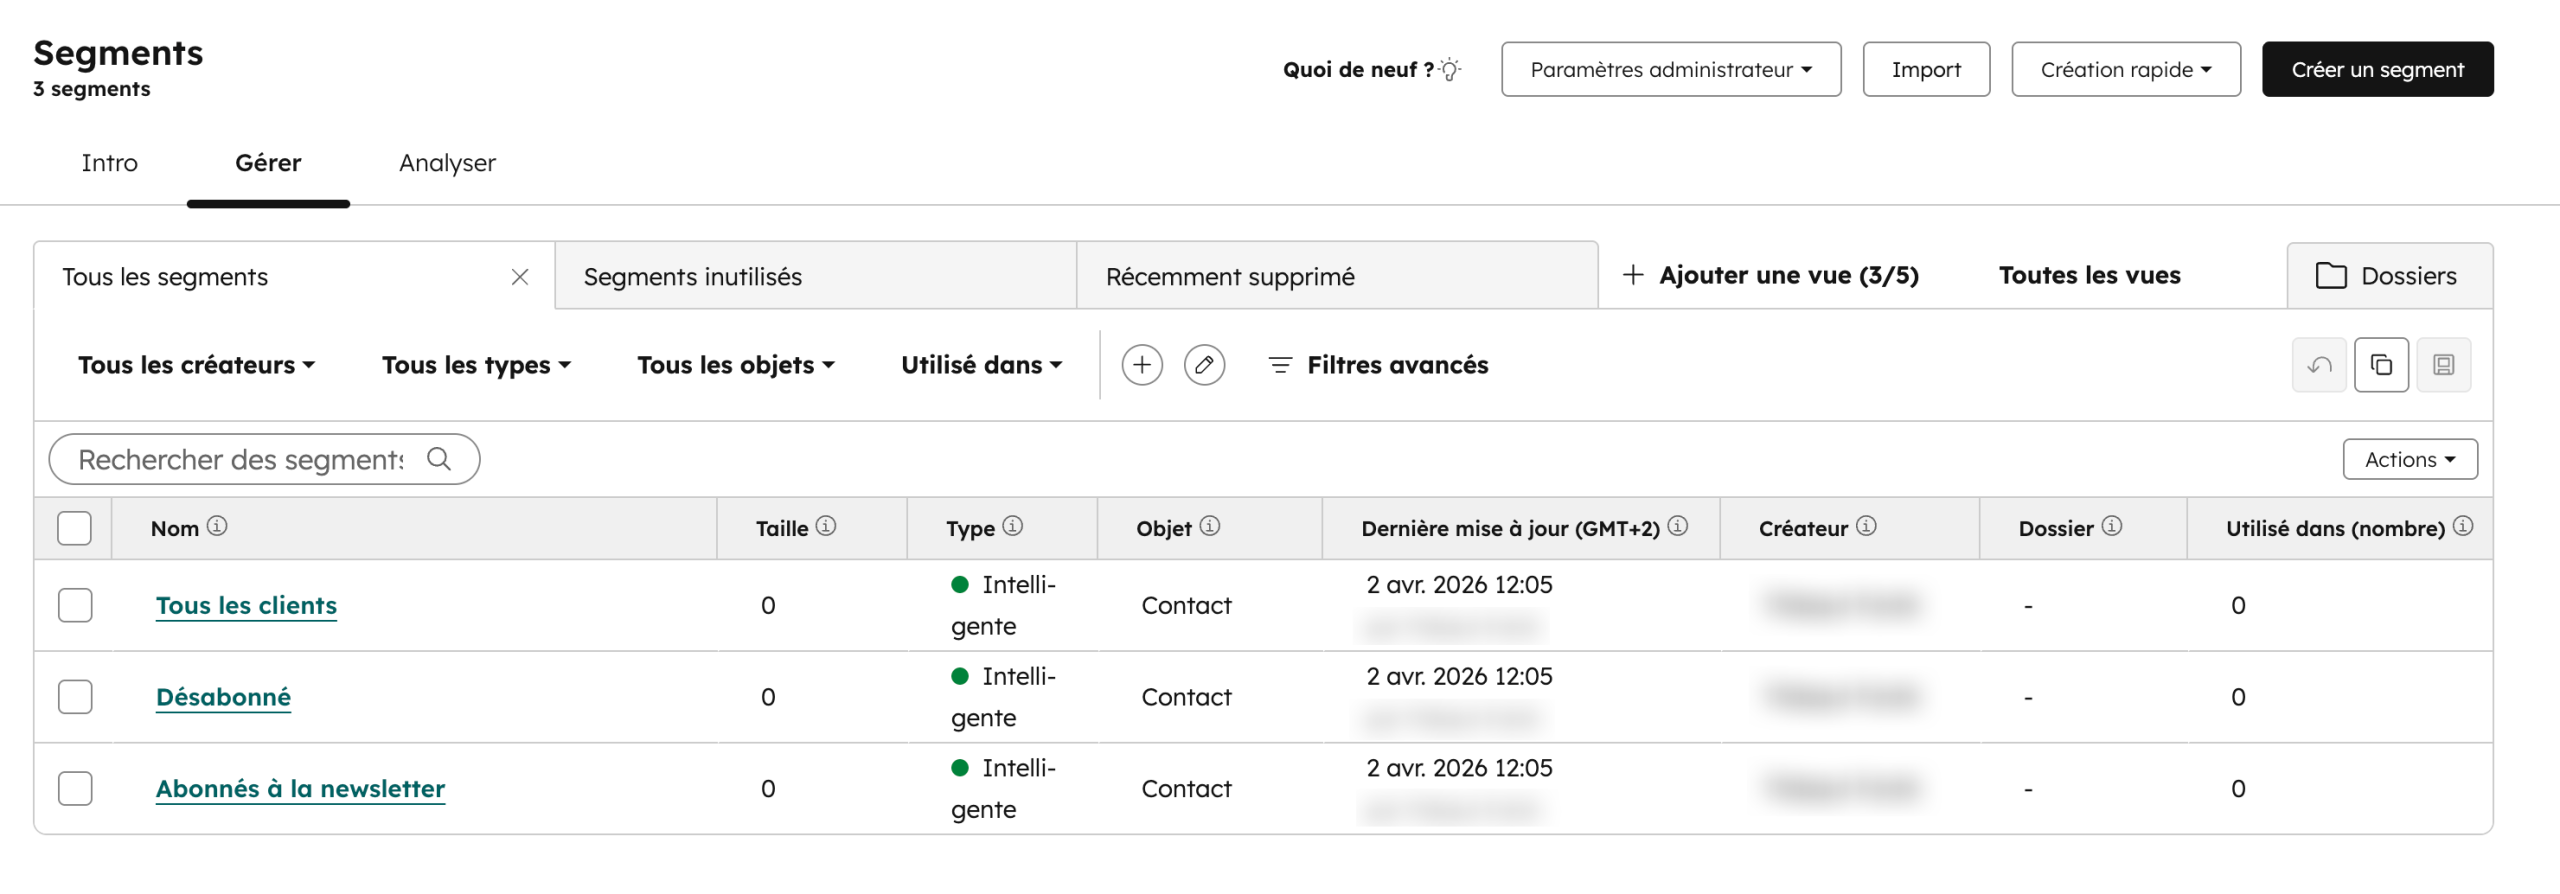Screen dimensions: 2560x894
Task: Open Toutes les vues
Action: [x=2089, y=275]
